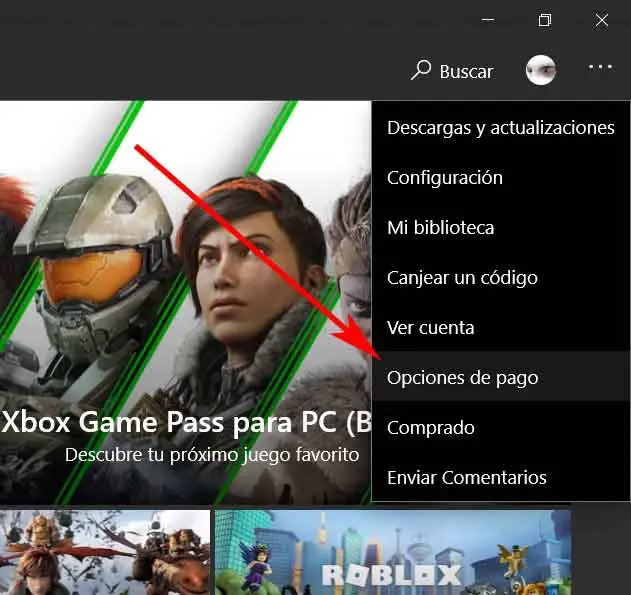
Task: Open the Xbox Game Pass para PC banner
Action: 185,302
